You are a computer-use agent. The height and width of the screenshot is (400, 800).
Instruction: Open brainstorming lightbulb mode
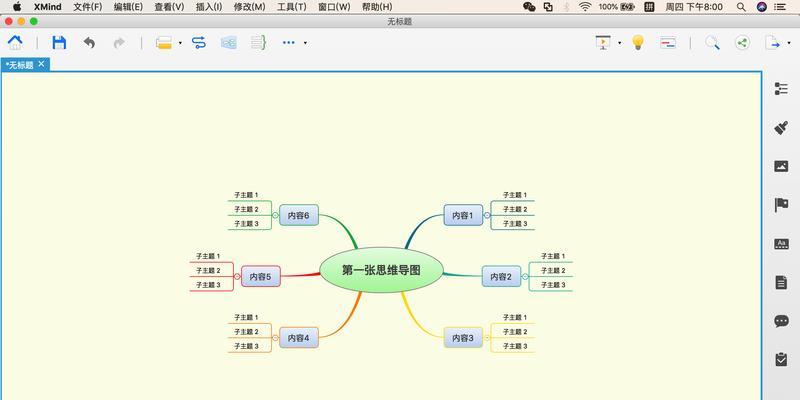(638, 42)
